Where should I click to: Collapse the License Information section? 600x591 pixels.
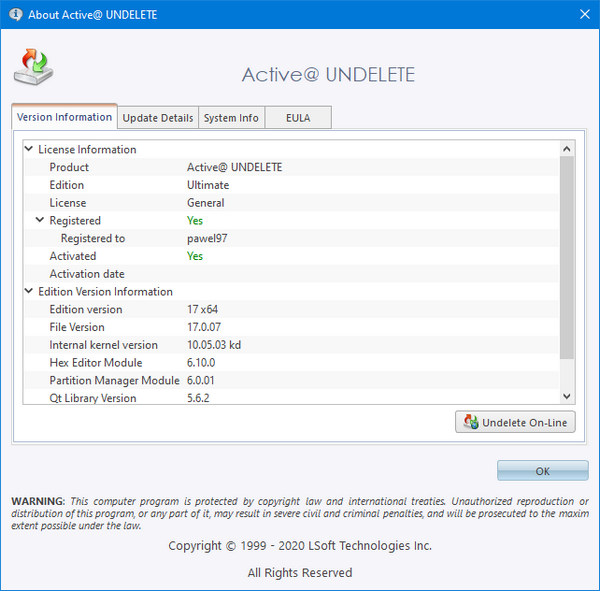tap(29, 150)
